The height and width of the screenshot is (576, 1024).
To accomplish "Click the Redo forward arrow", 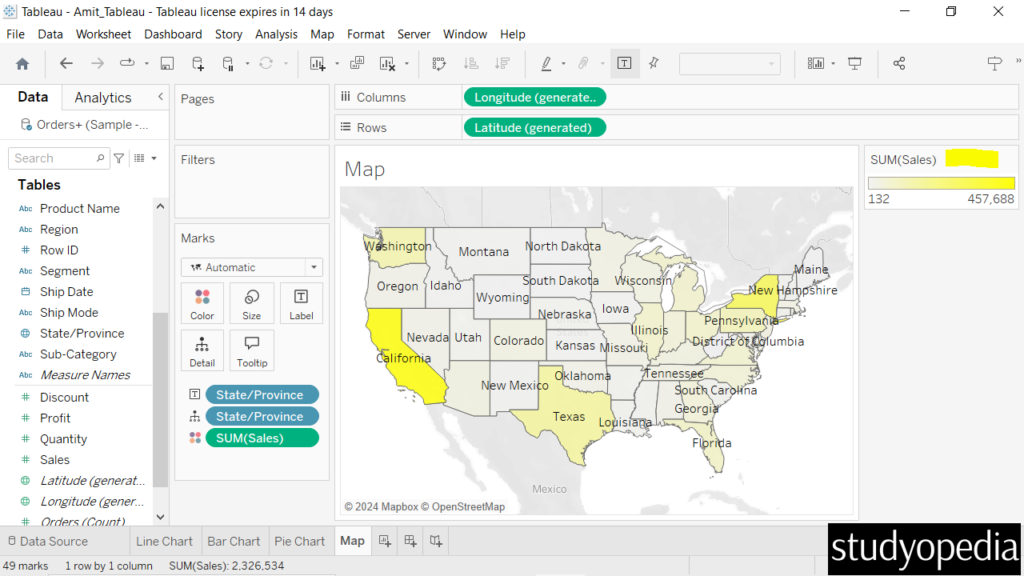I will (x=97, y=63).
